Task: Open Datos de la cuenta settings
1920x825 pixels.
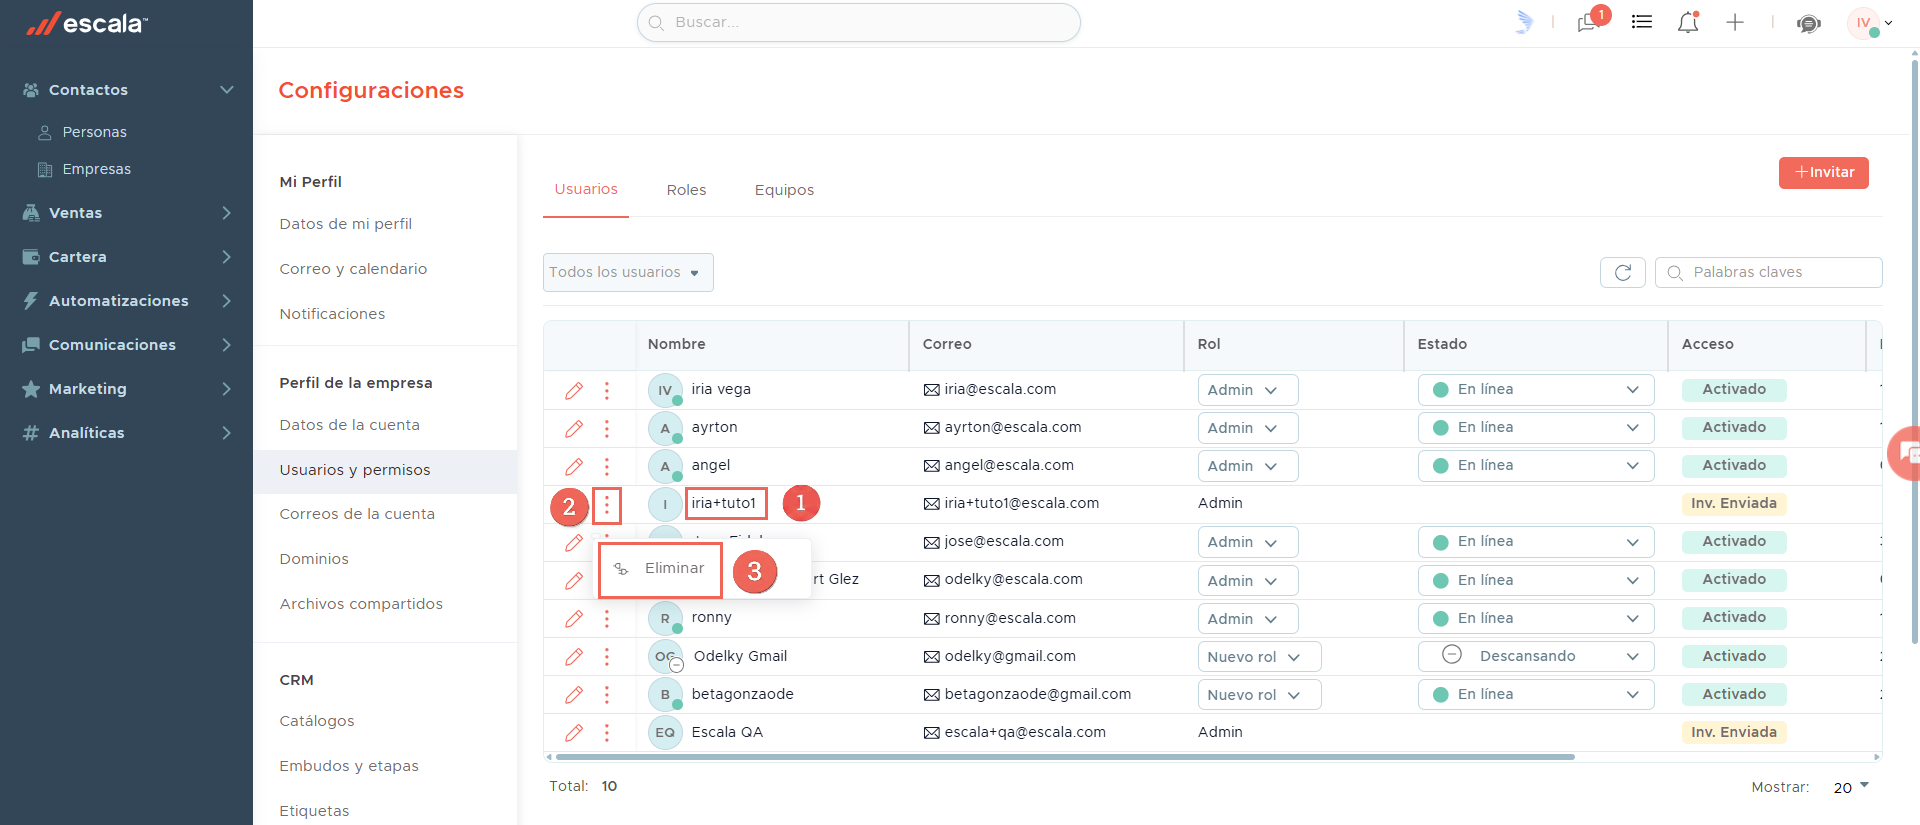Action: tap(350, 425)
